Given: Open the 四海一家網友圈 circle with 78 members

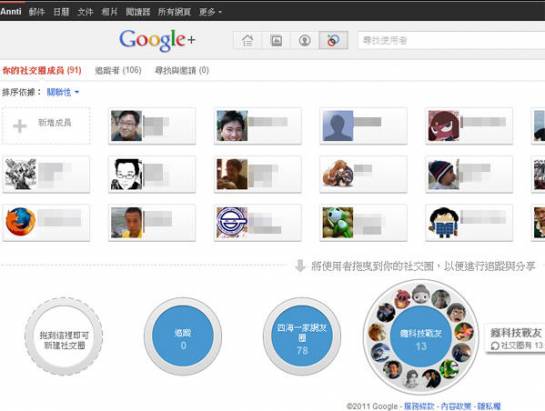Looking at the screenshot, I should tap(302, 336).
